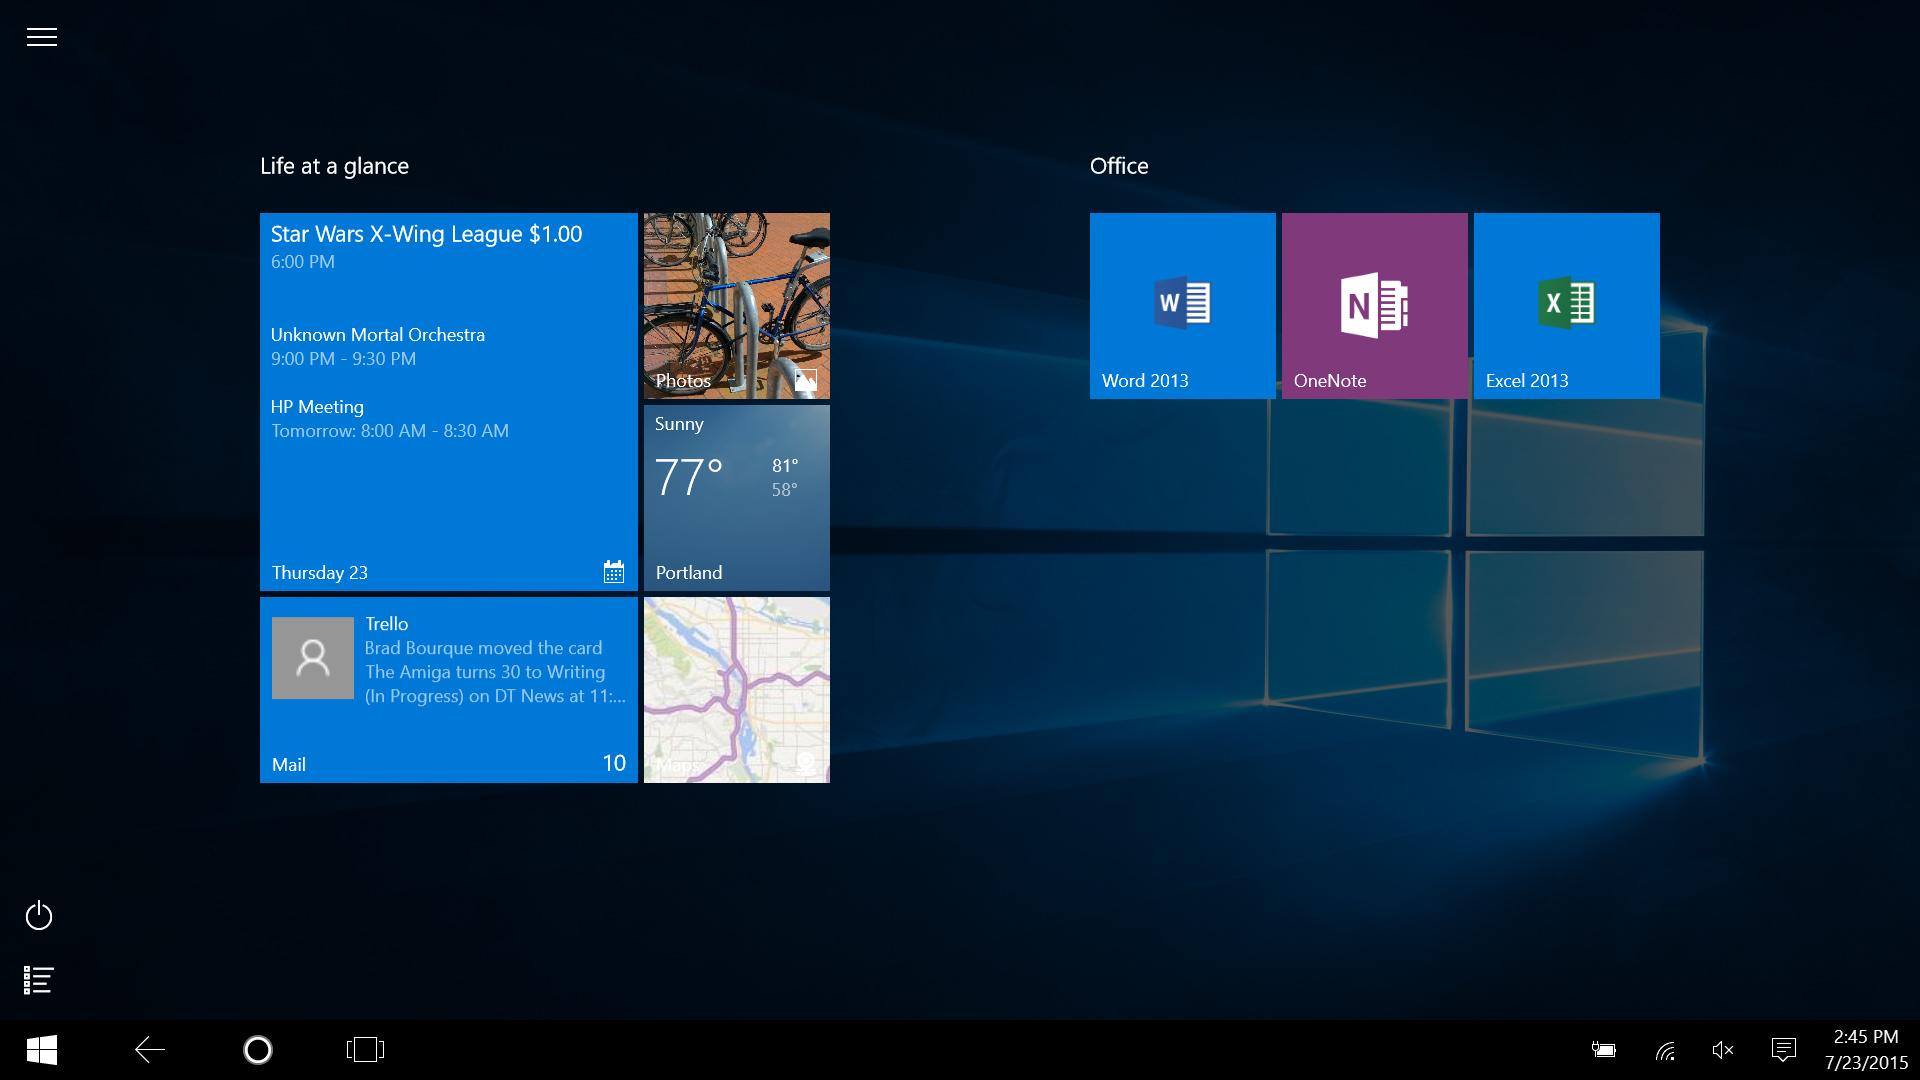Click the sender avatar on Mail tile
1920x1080 pixels.
click(x=313, y=657)
